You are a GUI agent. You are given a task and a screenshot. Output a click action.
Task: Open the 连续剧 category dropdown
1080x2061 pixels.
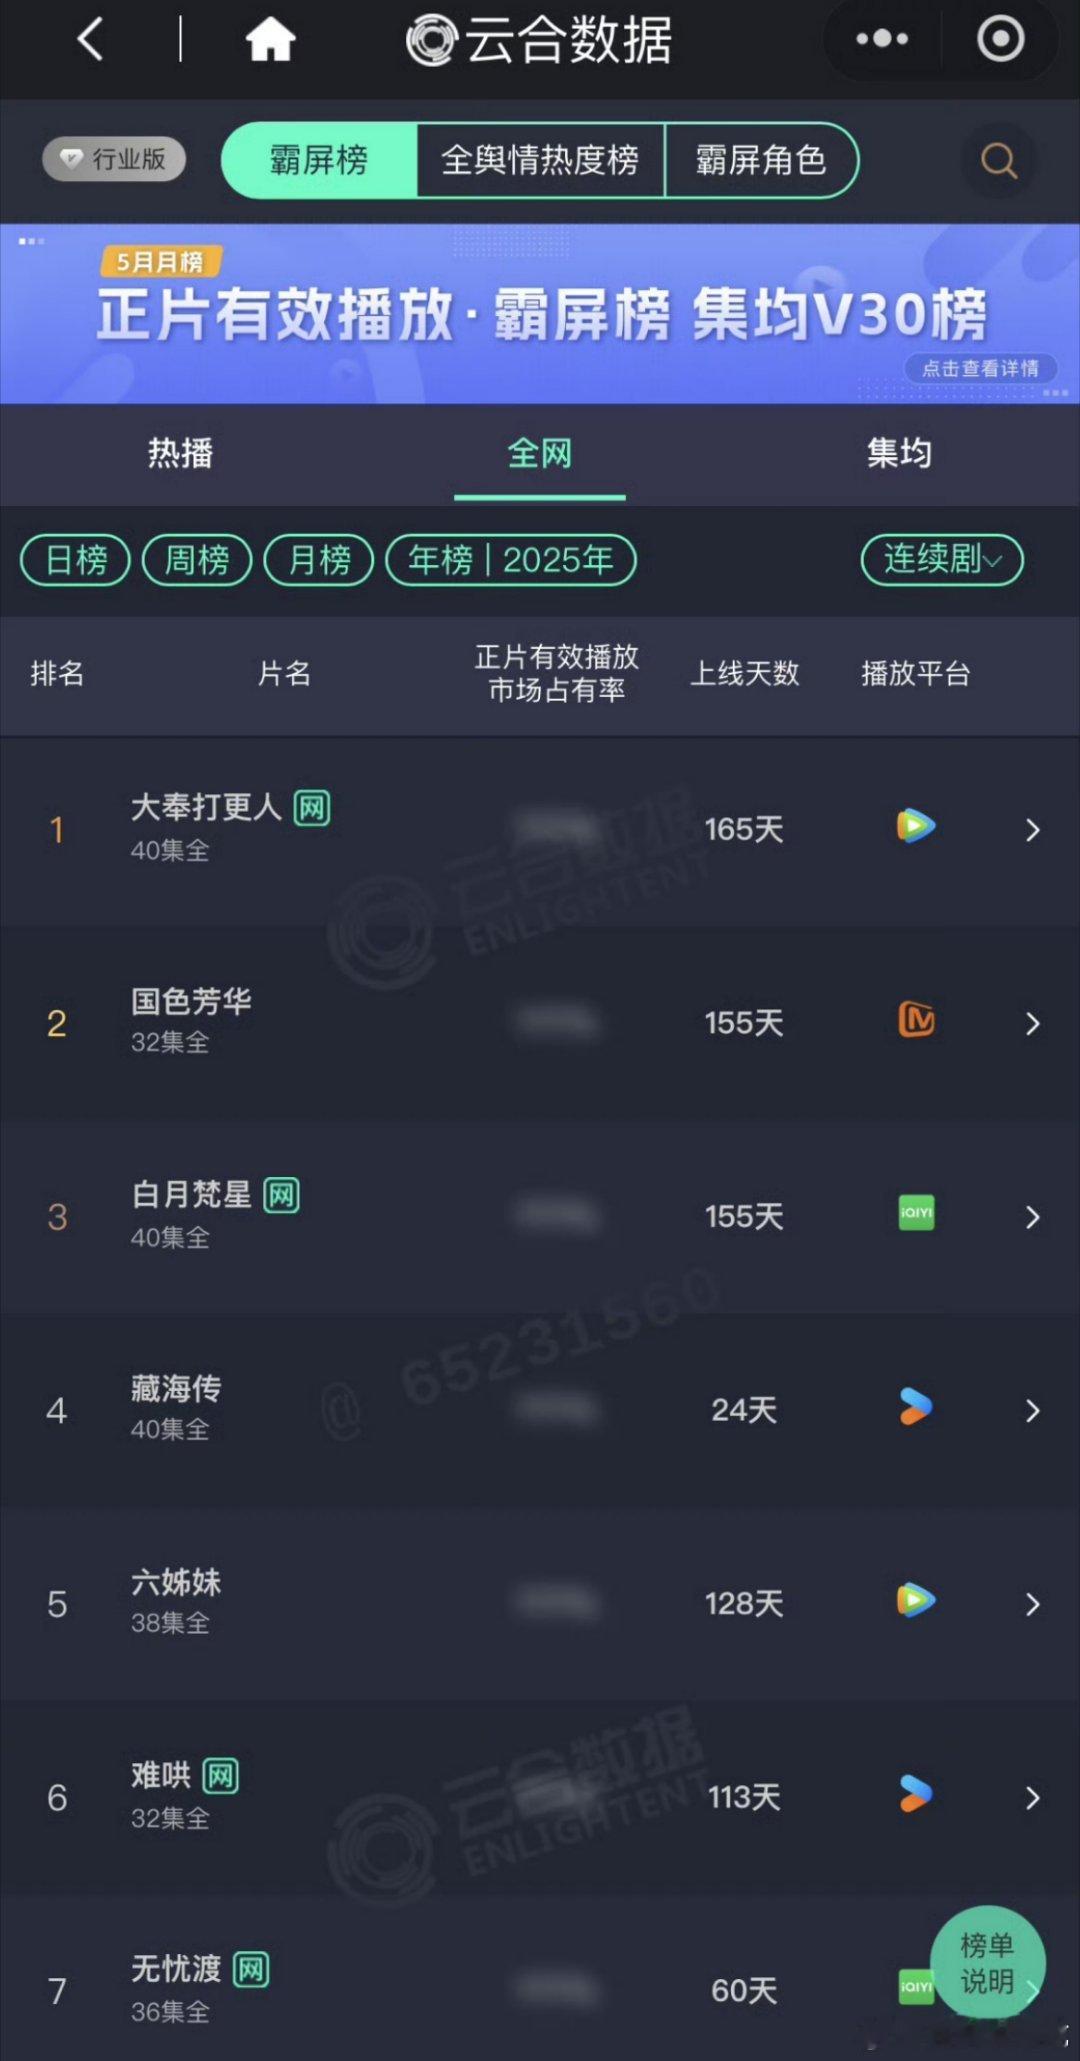coord(942,560)
